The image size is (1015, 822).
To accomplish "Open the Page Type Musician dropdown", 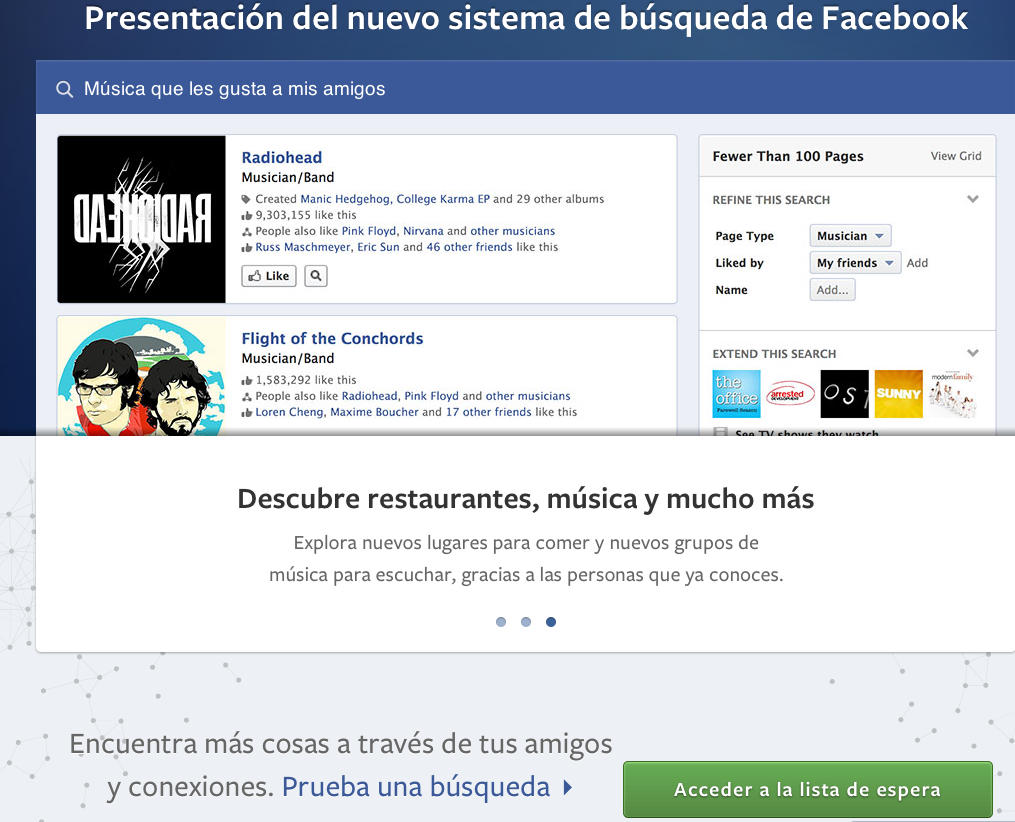I will coord(850,236).
